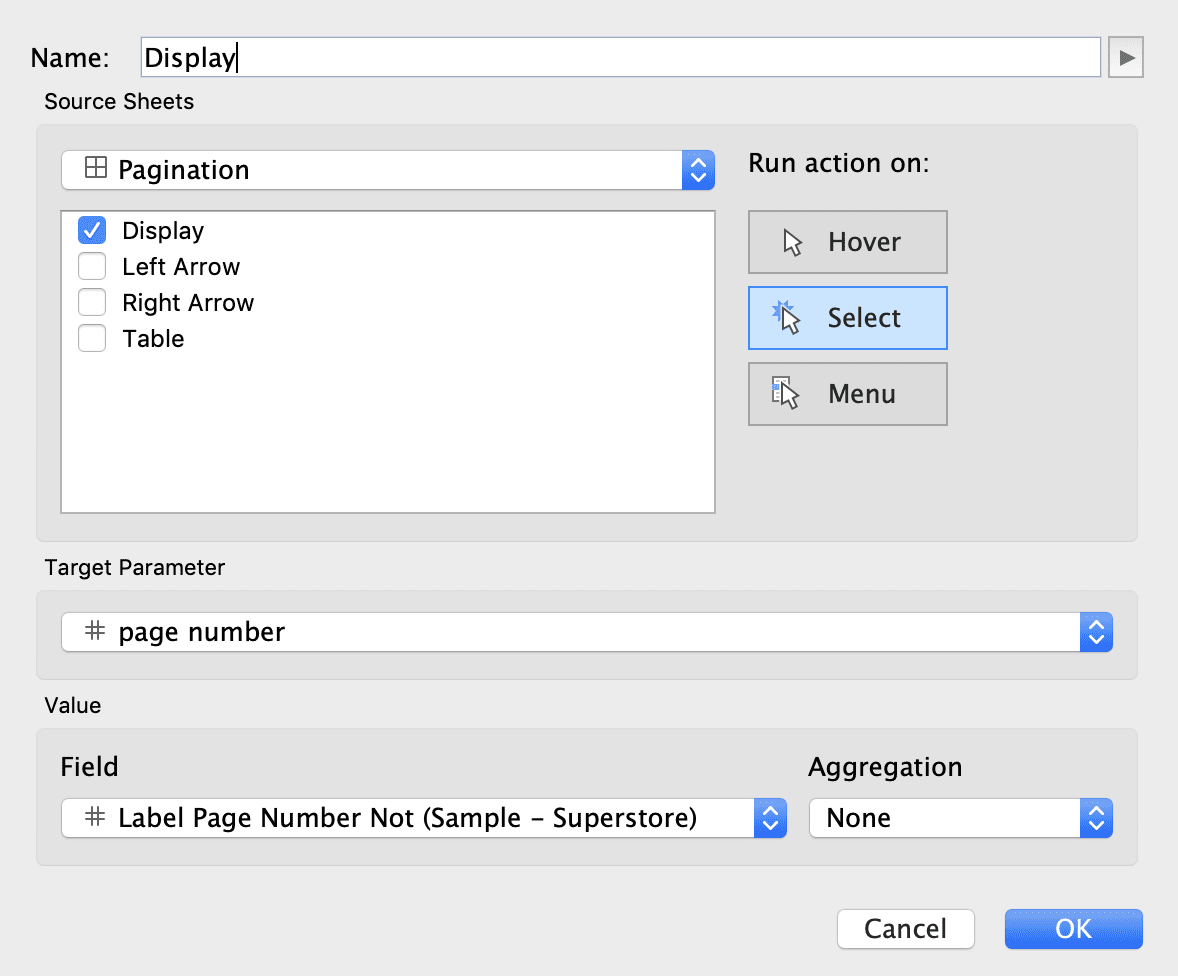This screenshot has width=1178, height=976.
Task: Check the Right Arrow sheet
Action: pos(92,302)
